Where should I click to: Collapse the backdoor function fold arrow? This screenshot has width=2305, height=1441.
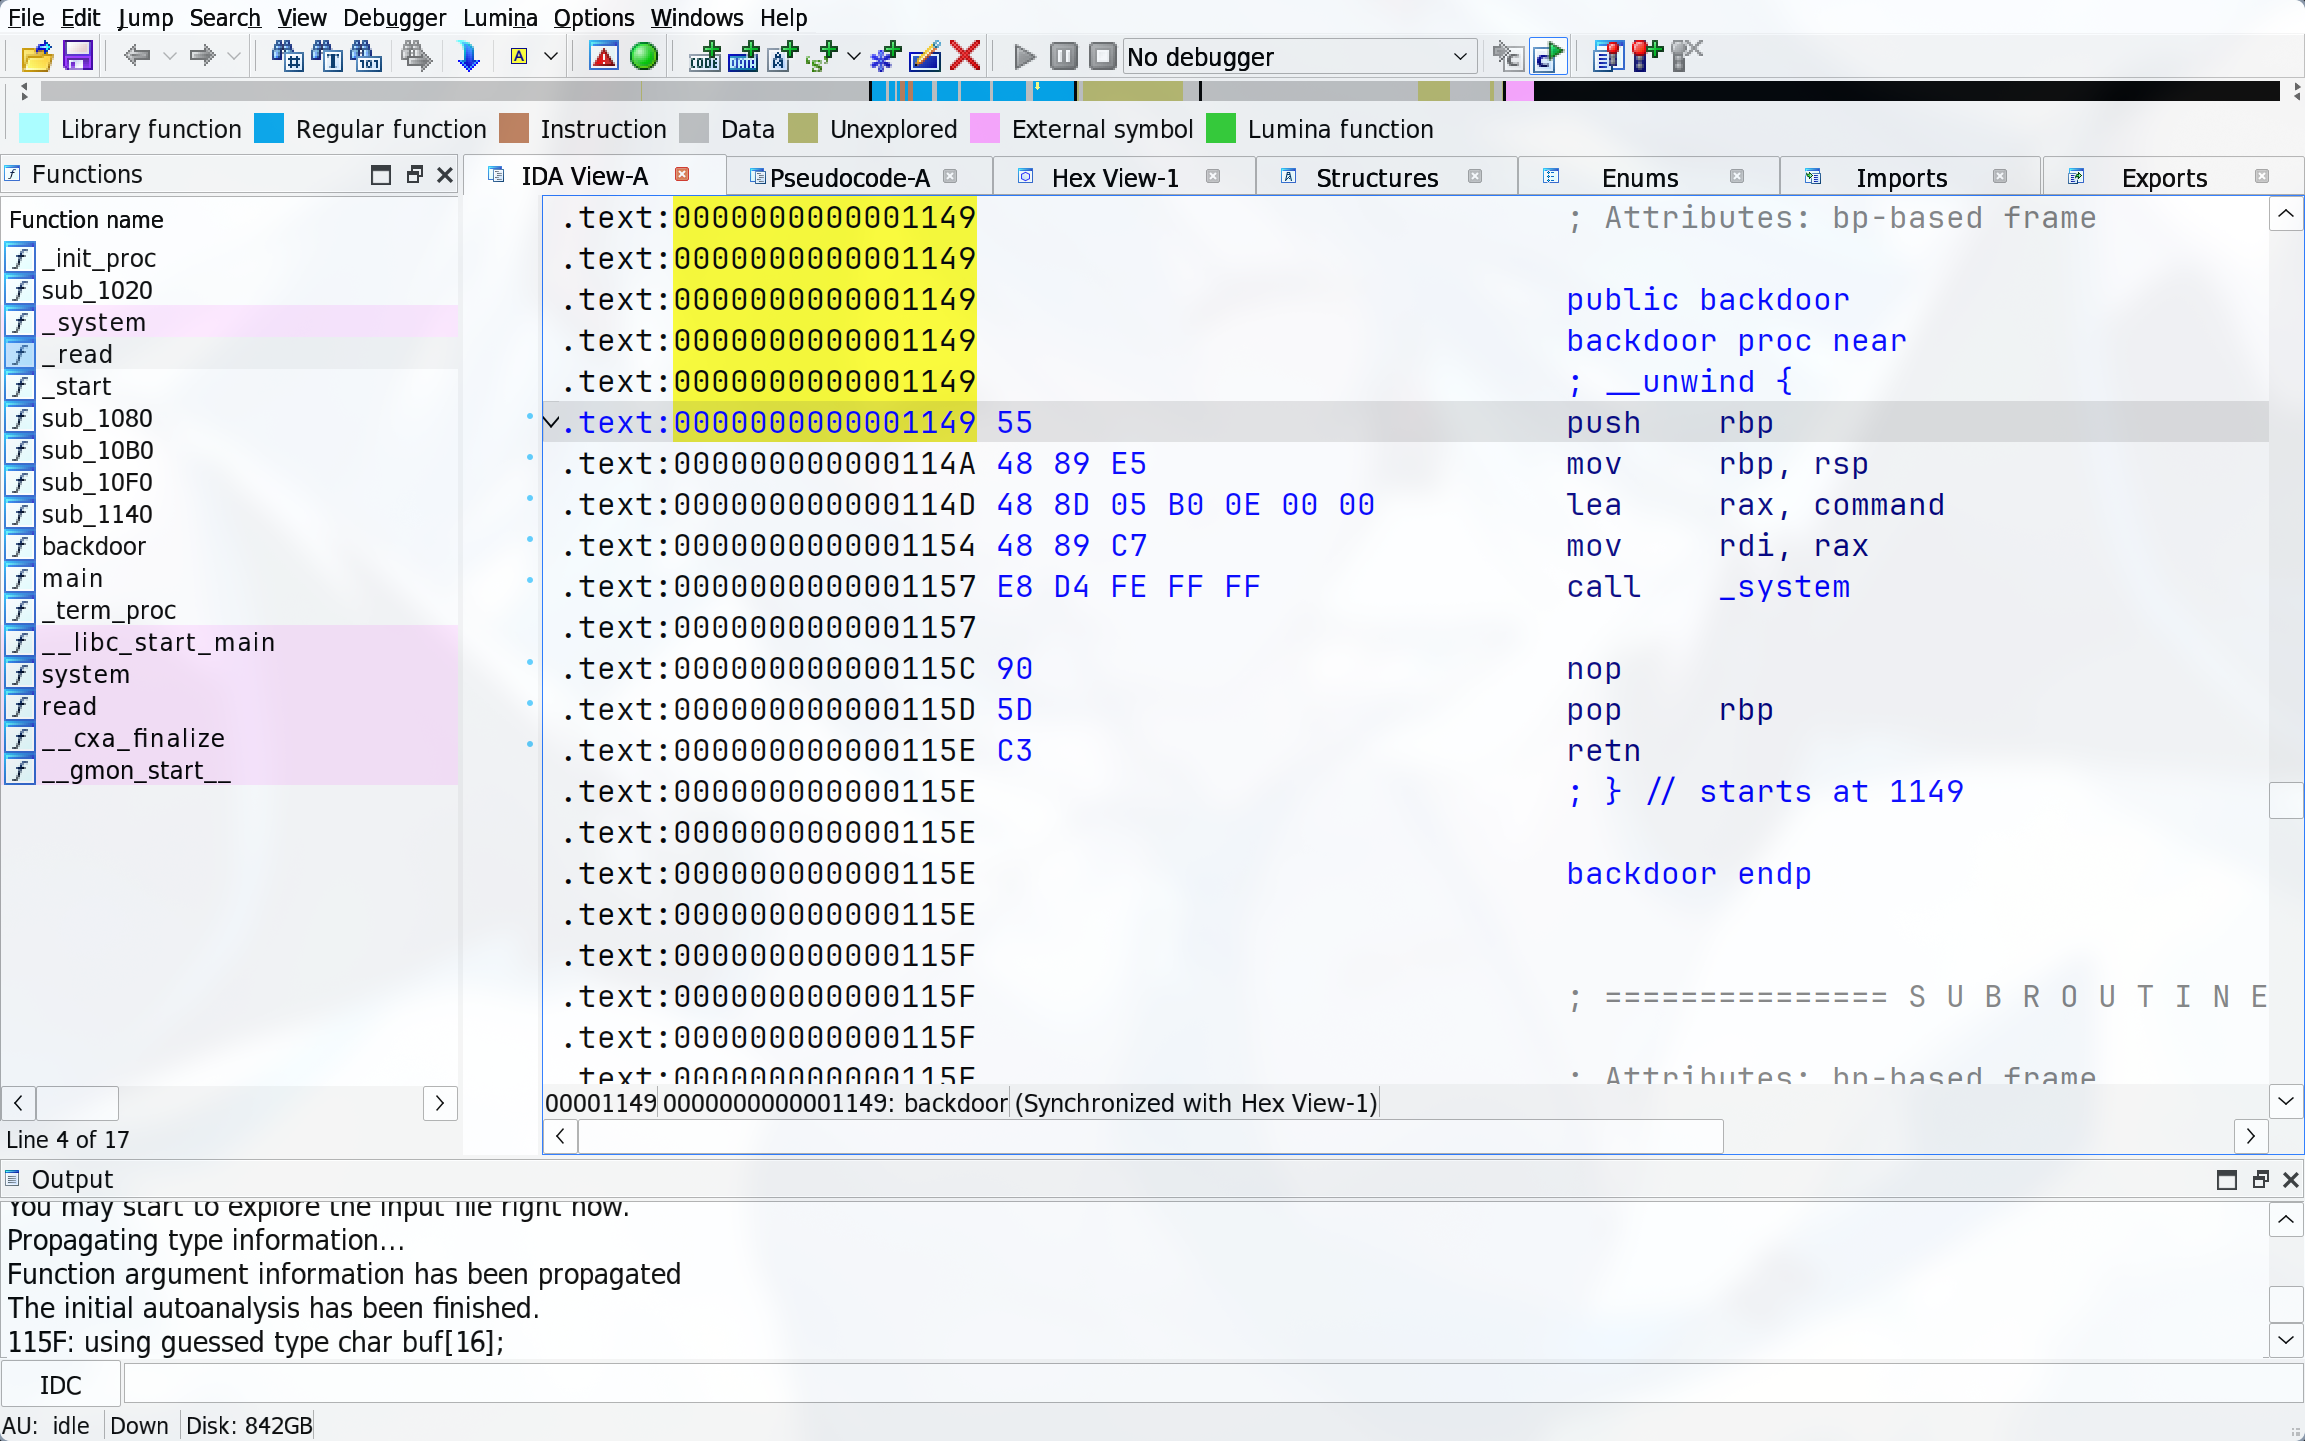click(x=551, y=422)
